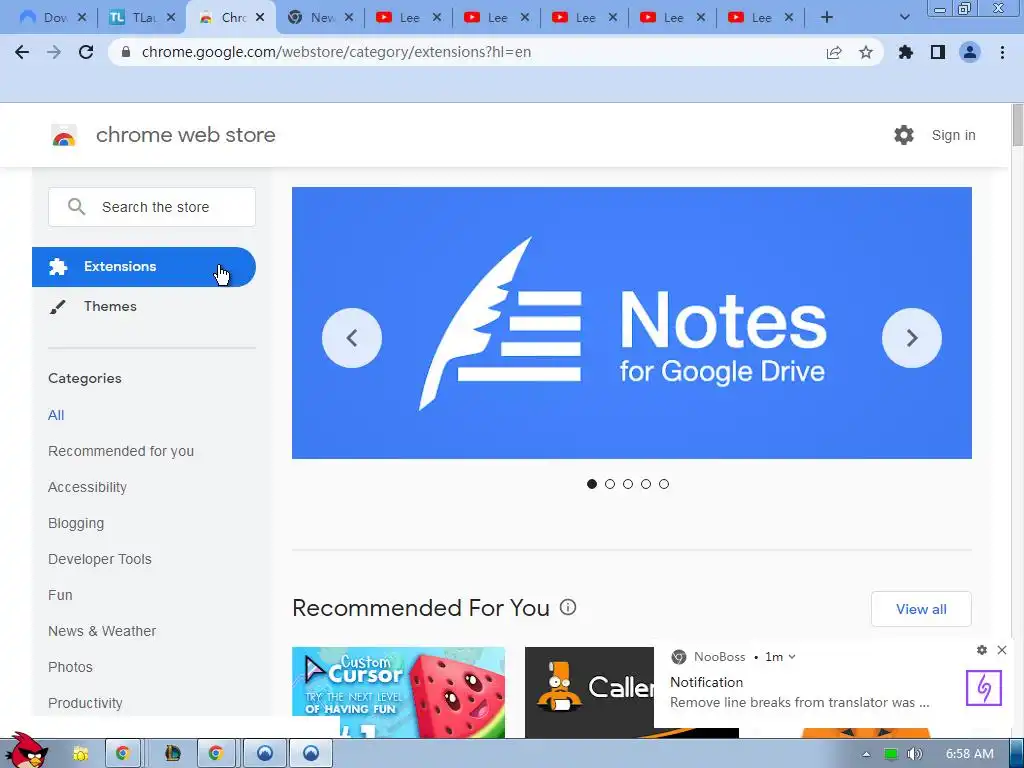
Task: Click View all for recommendations
Action: coord(921,609)
